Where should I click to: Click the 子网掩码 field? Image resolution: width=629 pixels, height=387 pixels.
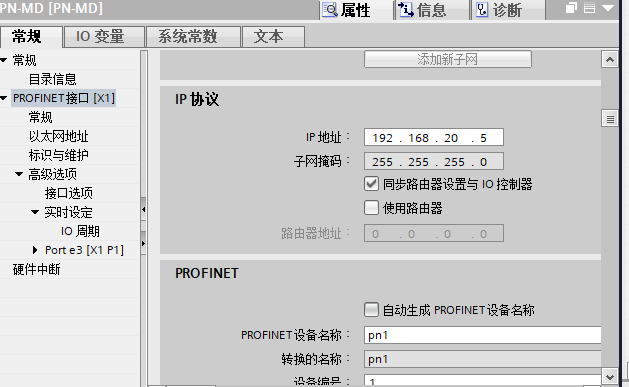(434, 162)
